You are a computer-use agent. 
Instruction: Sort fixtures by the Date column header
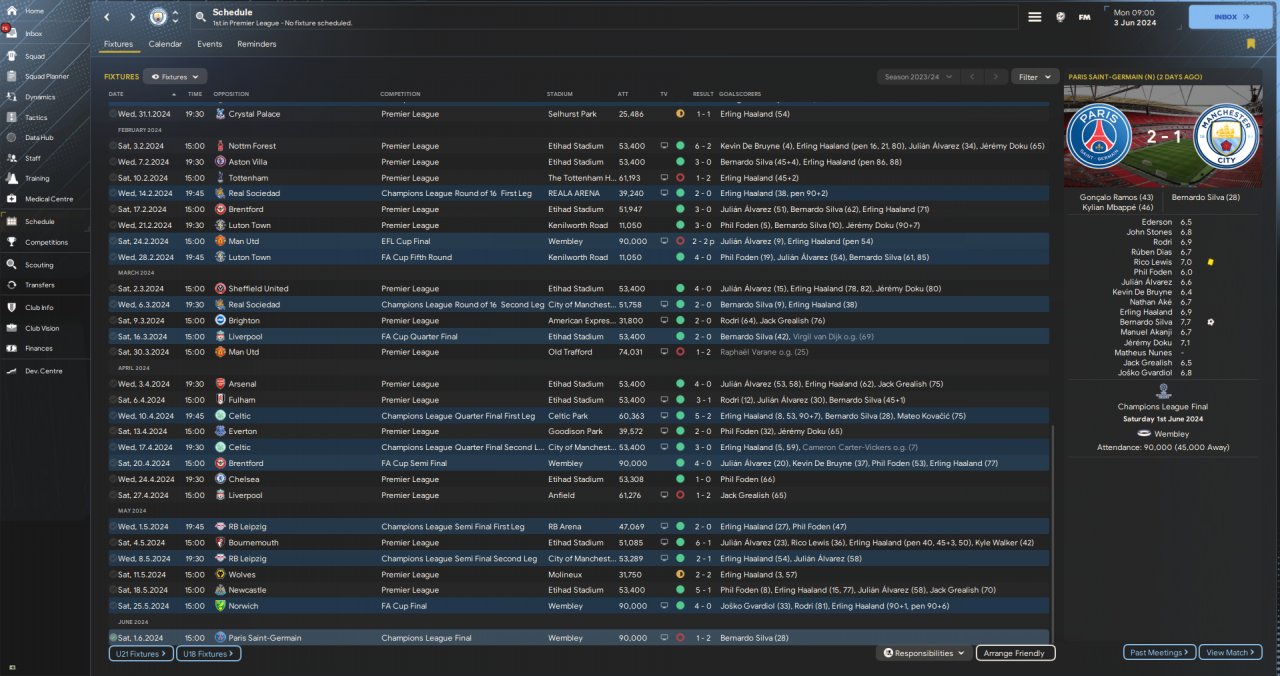(x=116, y=94)
